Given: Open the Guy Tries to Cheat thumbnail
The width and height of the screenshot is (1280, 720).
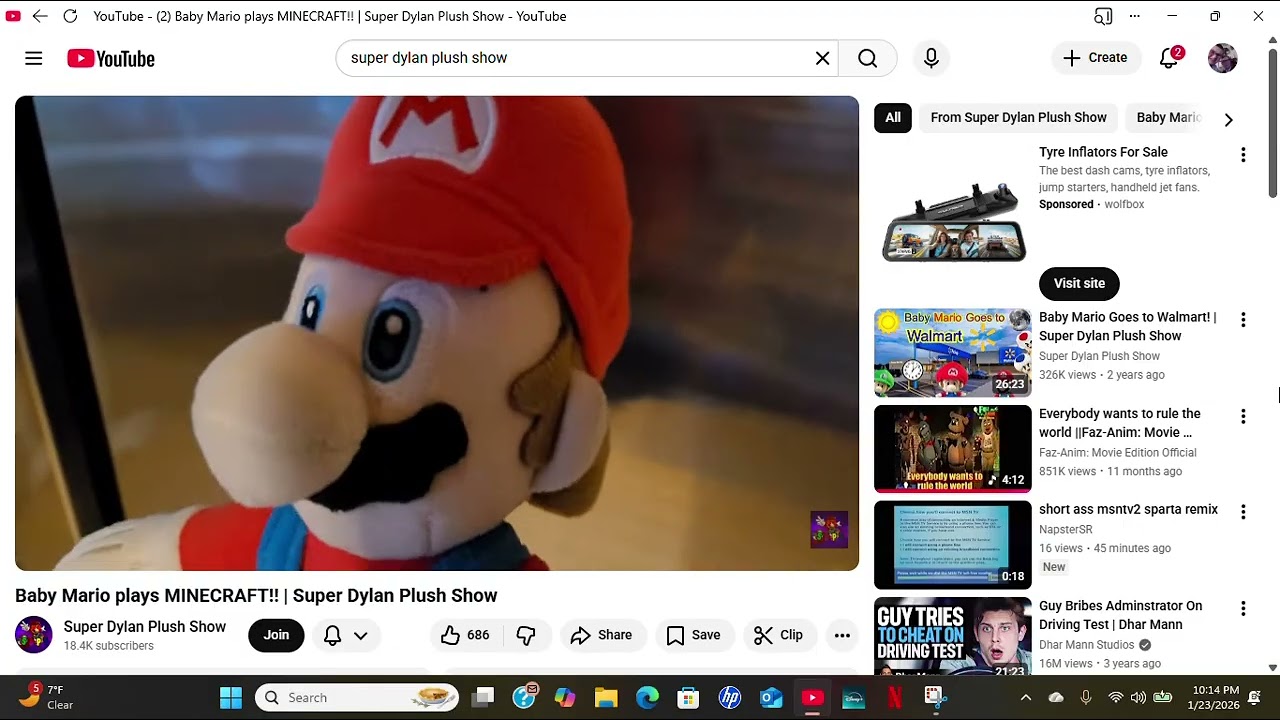Looking at the screenshot, I should (953, 637).
